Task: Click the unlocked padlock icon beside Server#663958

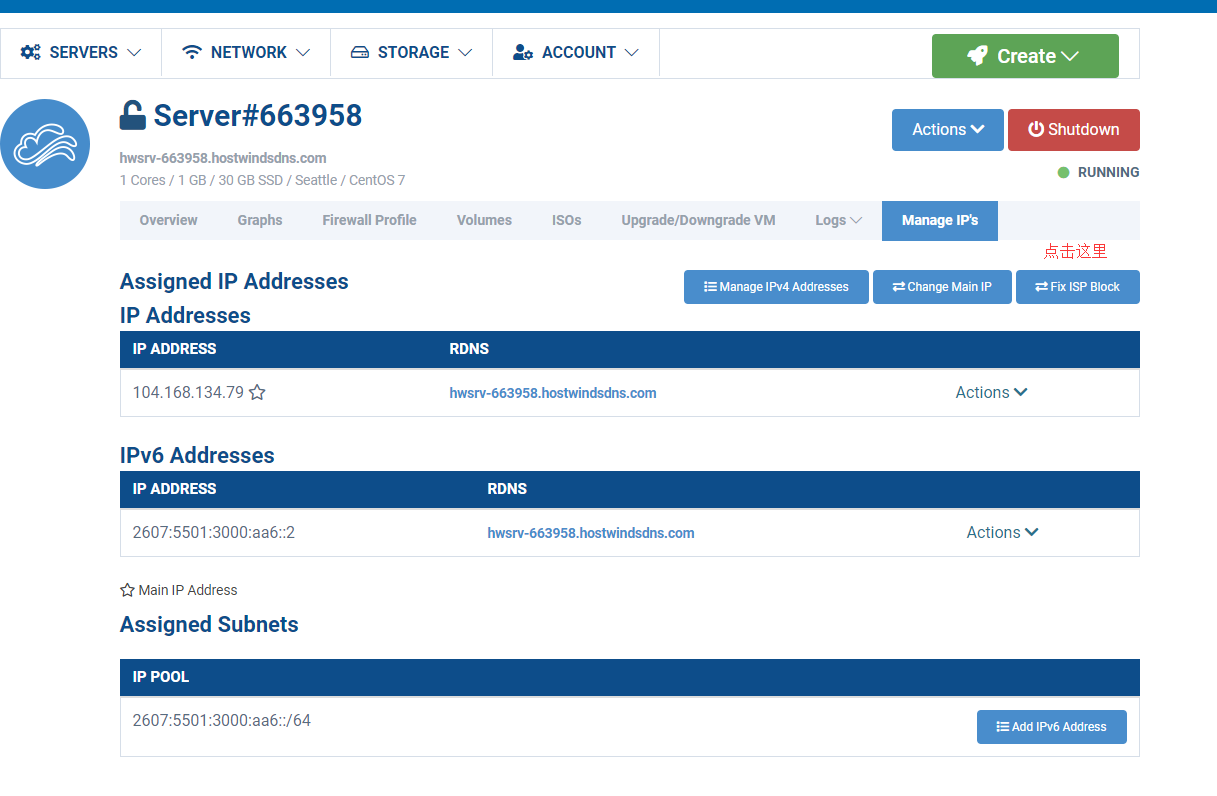Action: tap(132, 116)
